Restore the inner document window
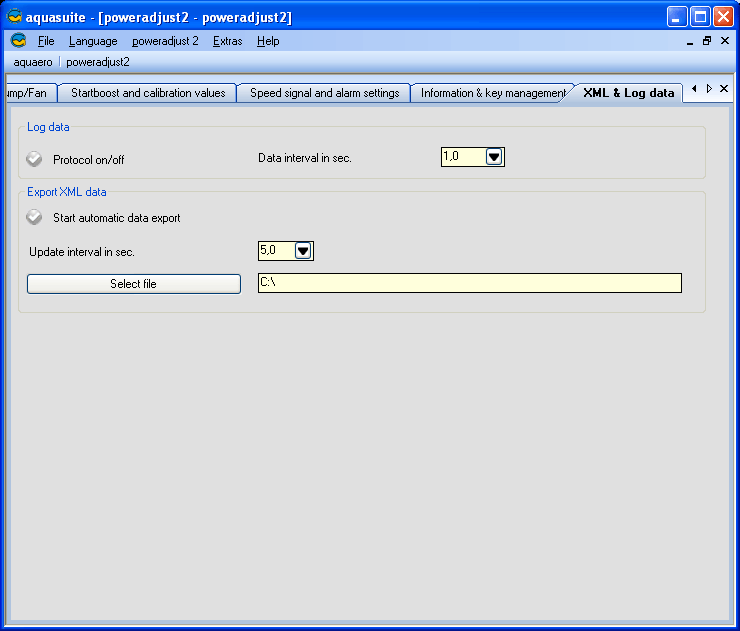Image resolution: width=740 pixels, height=631 pixels. click(x=707, y=41)
